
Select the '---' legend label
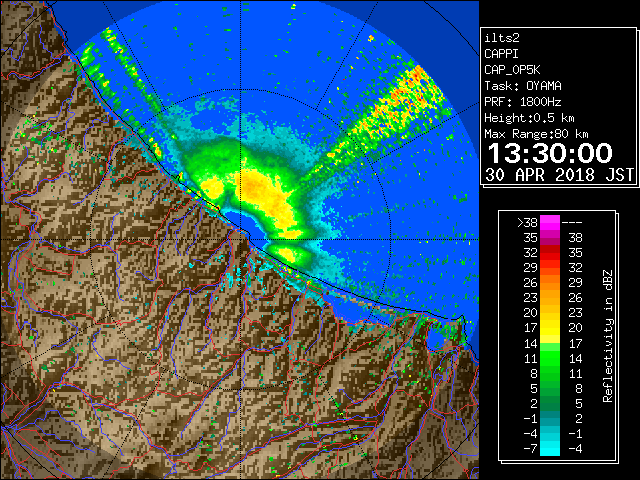(572, 222)
